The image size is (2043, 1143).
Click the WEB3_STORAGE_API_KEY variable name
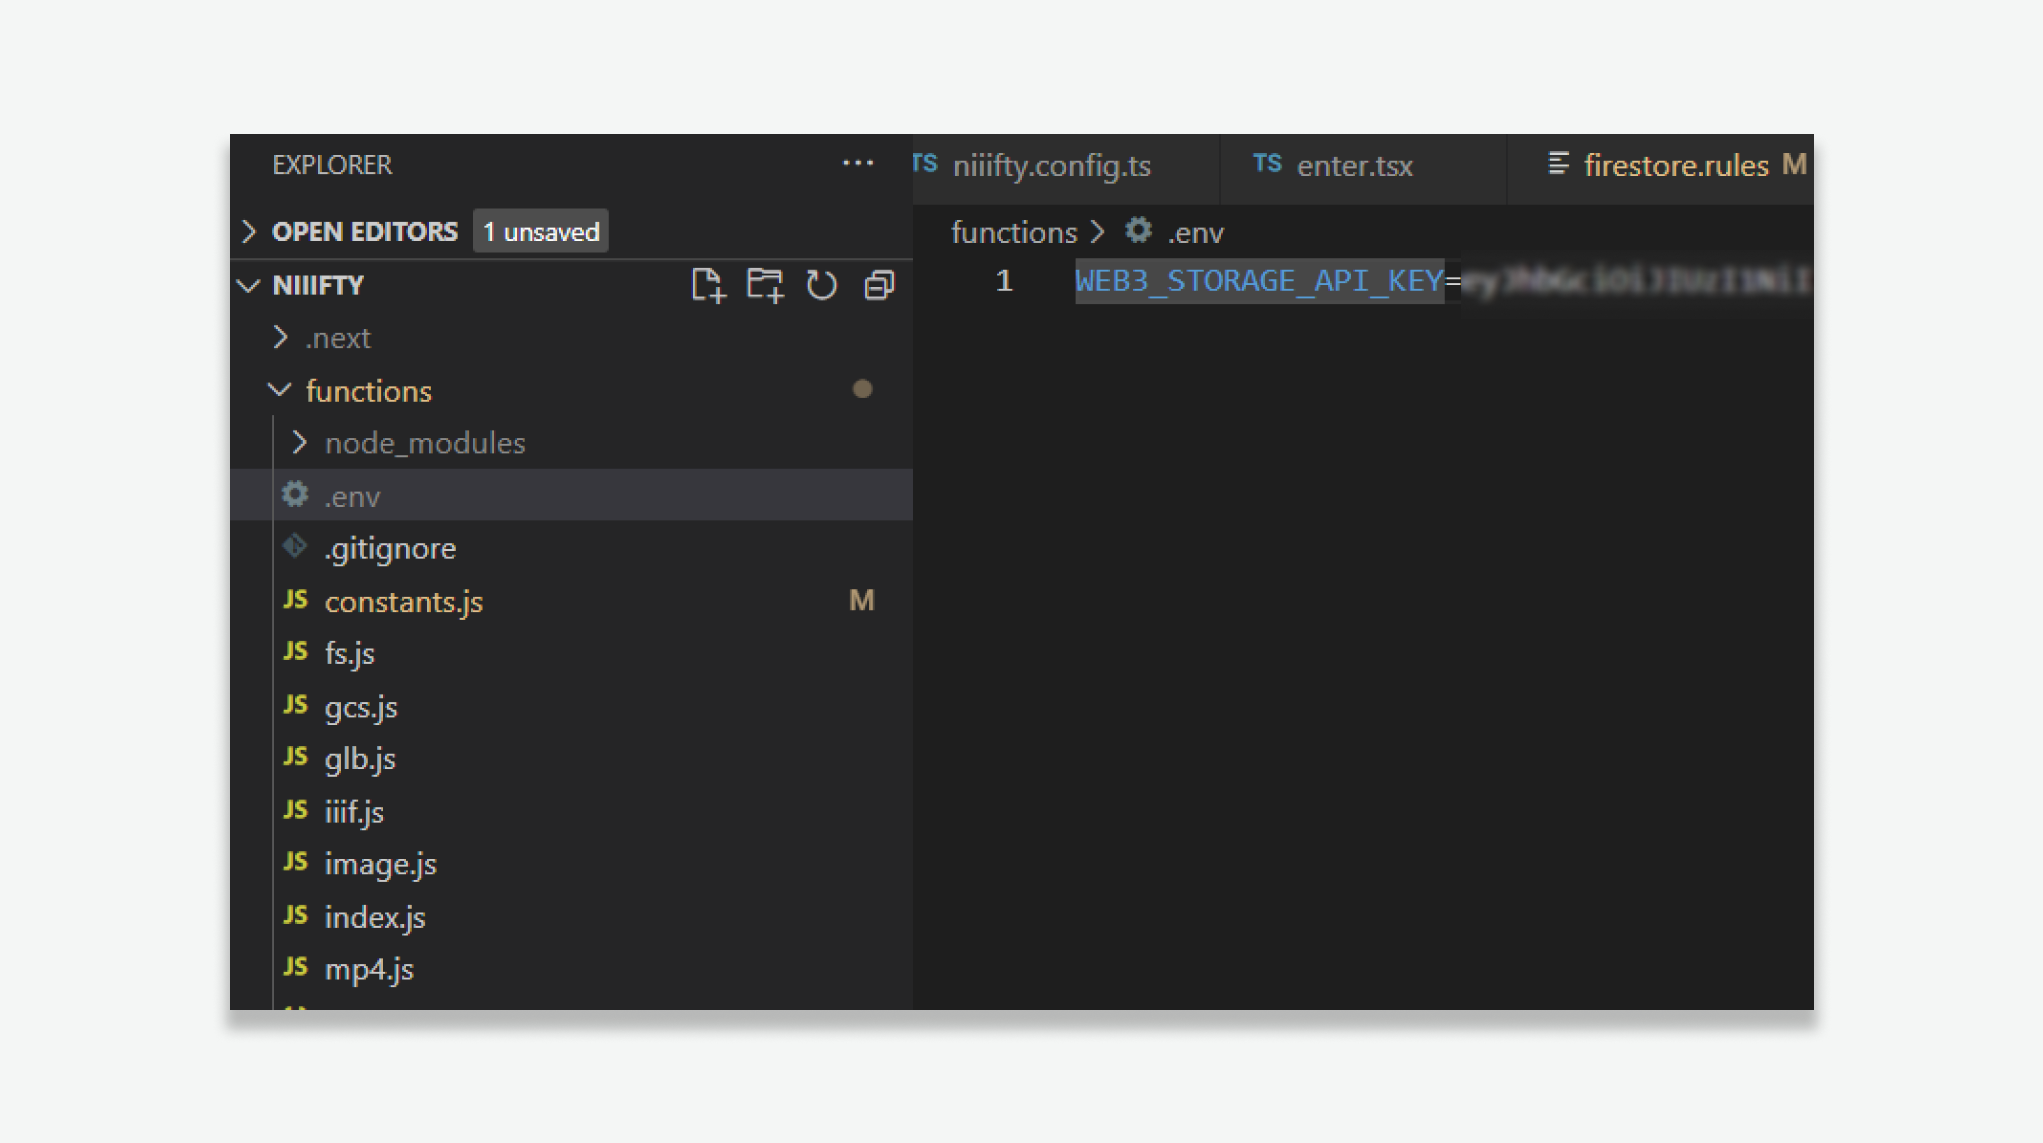1259,281
